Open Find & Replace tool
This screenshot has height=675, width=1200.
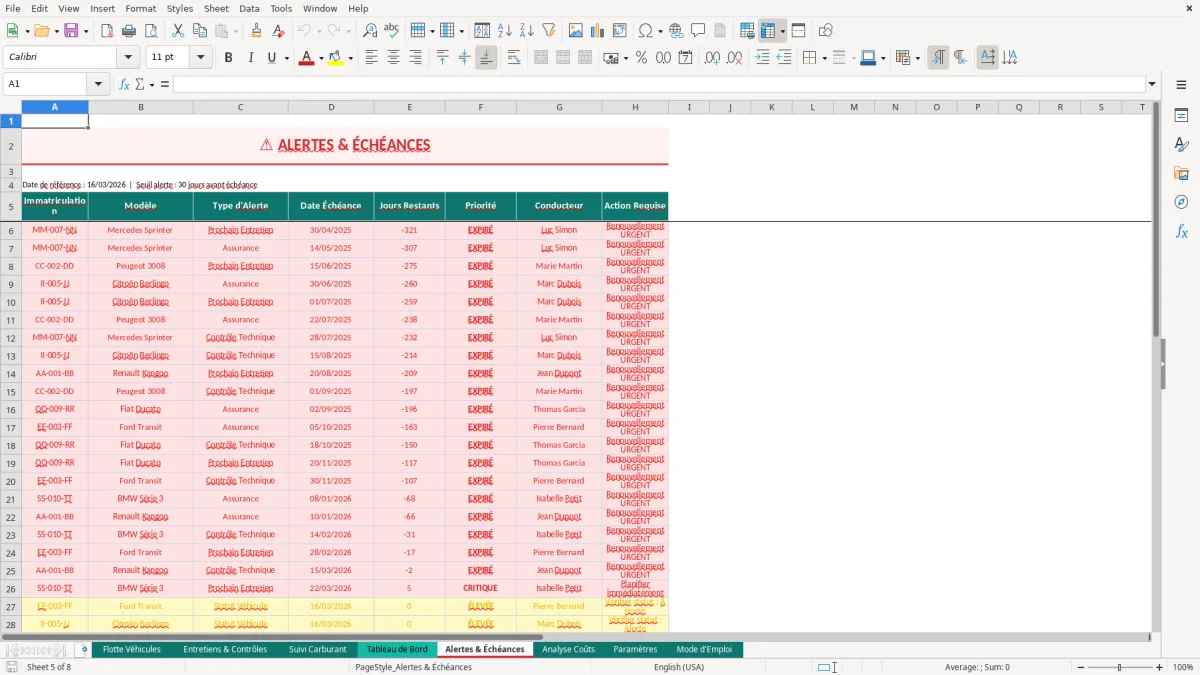tap(370, 31)
